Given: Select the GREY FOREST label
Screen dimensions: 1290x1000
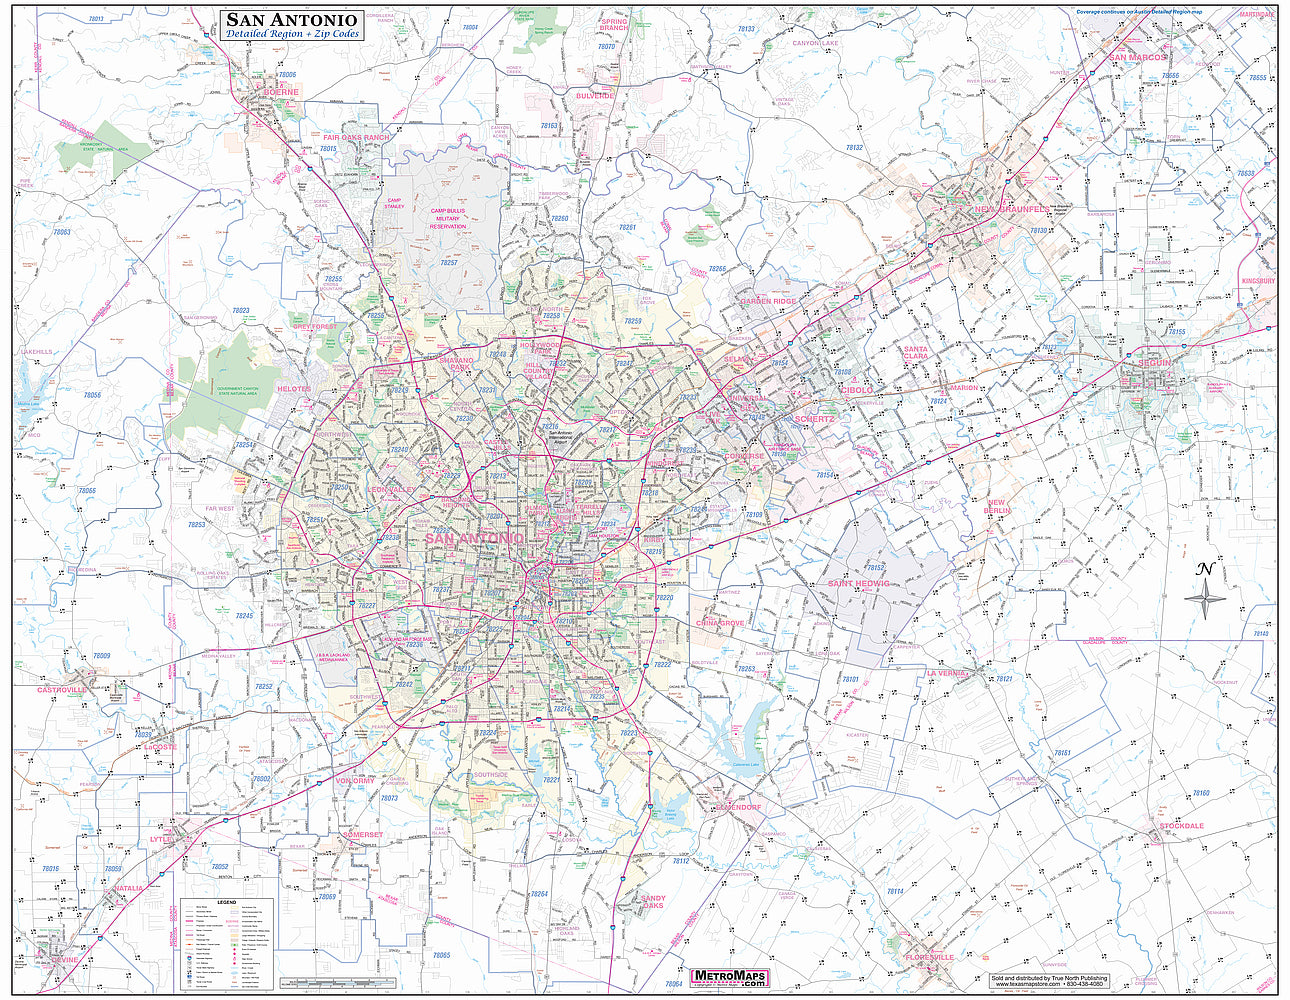Looking at the screenshot, I should (x=316, y=327).
